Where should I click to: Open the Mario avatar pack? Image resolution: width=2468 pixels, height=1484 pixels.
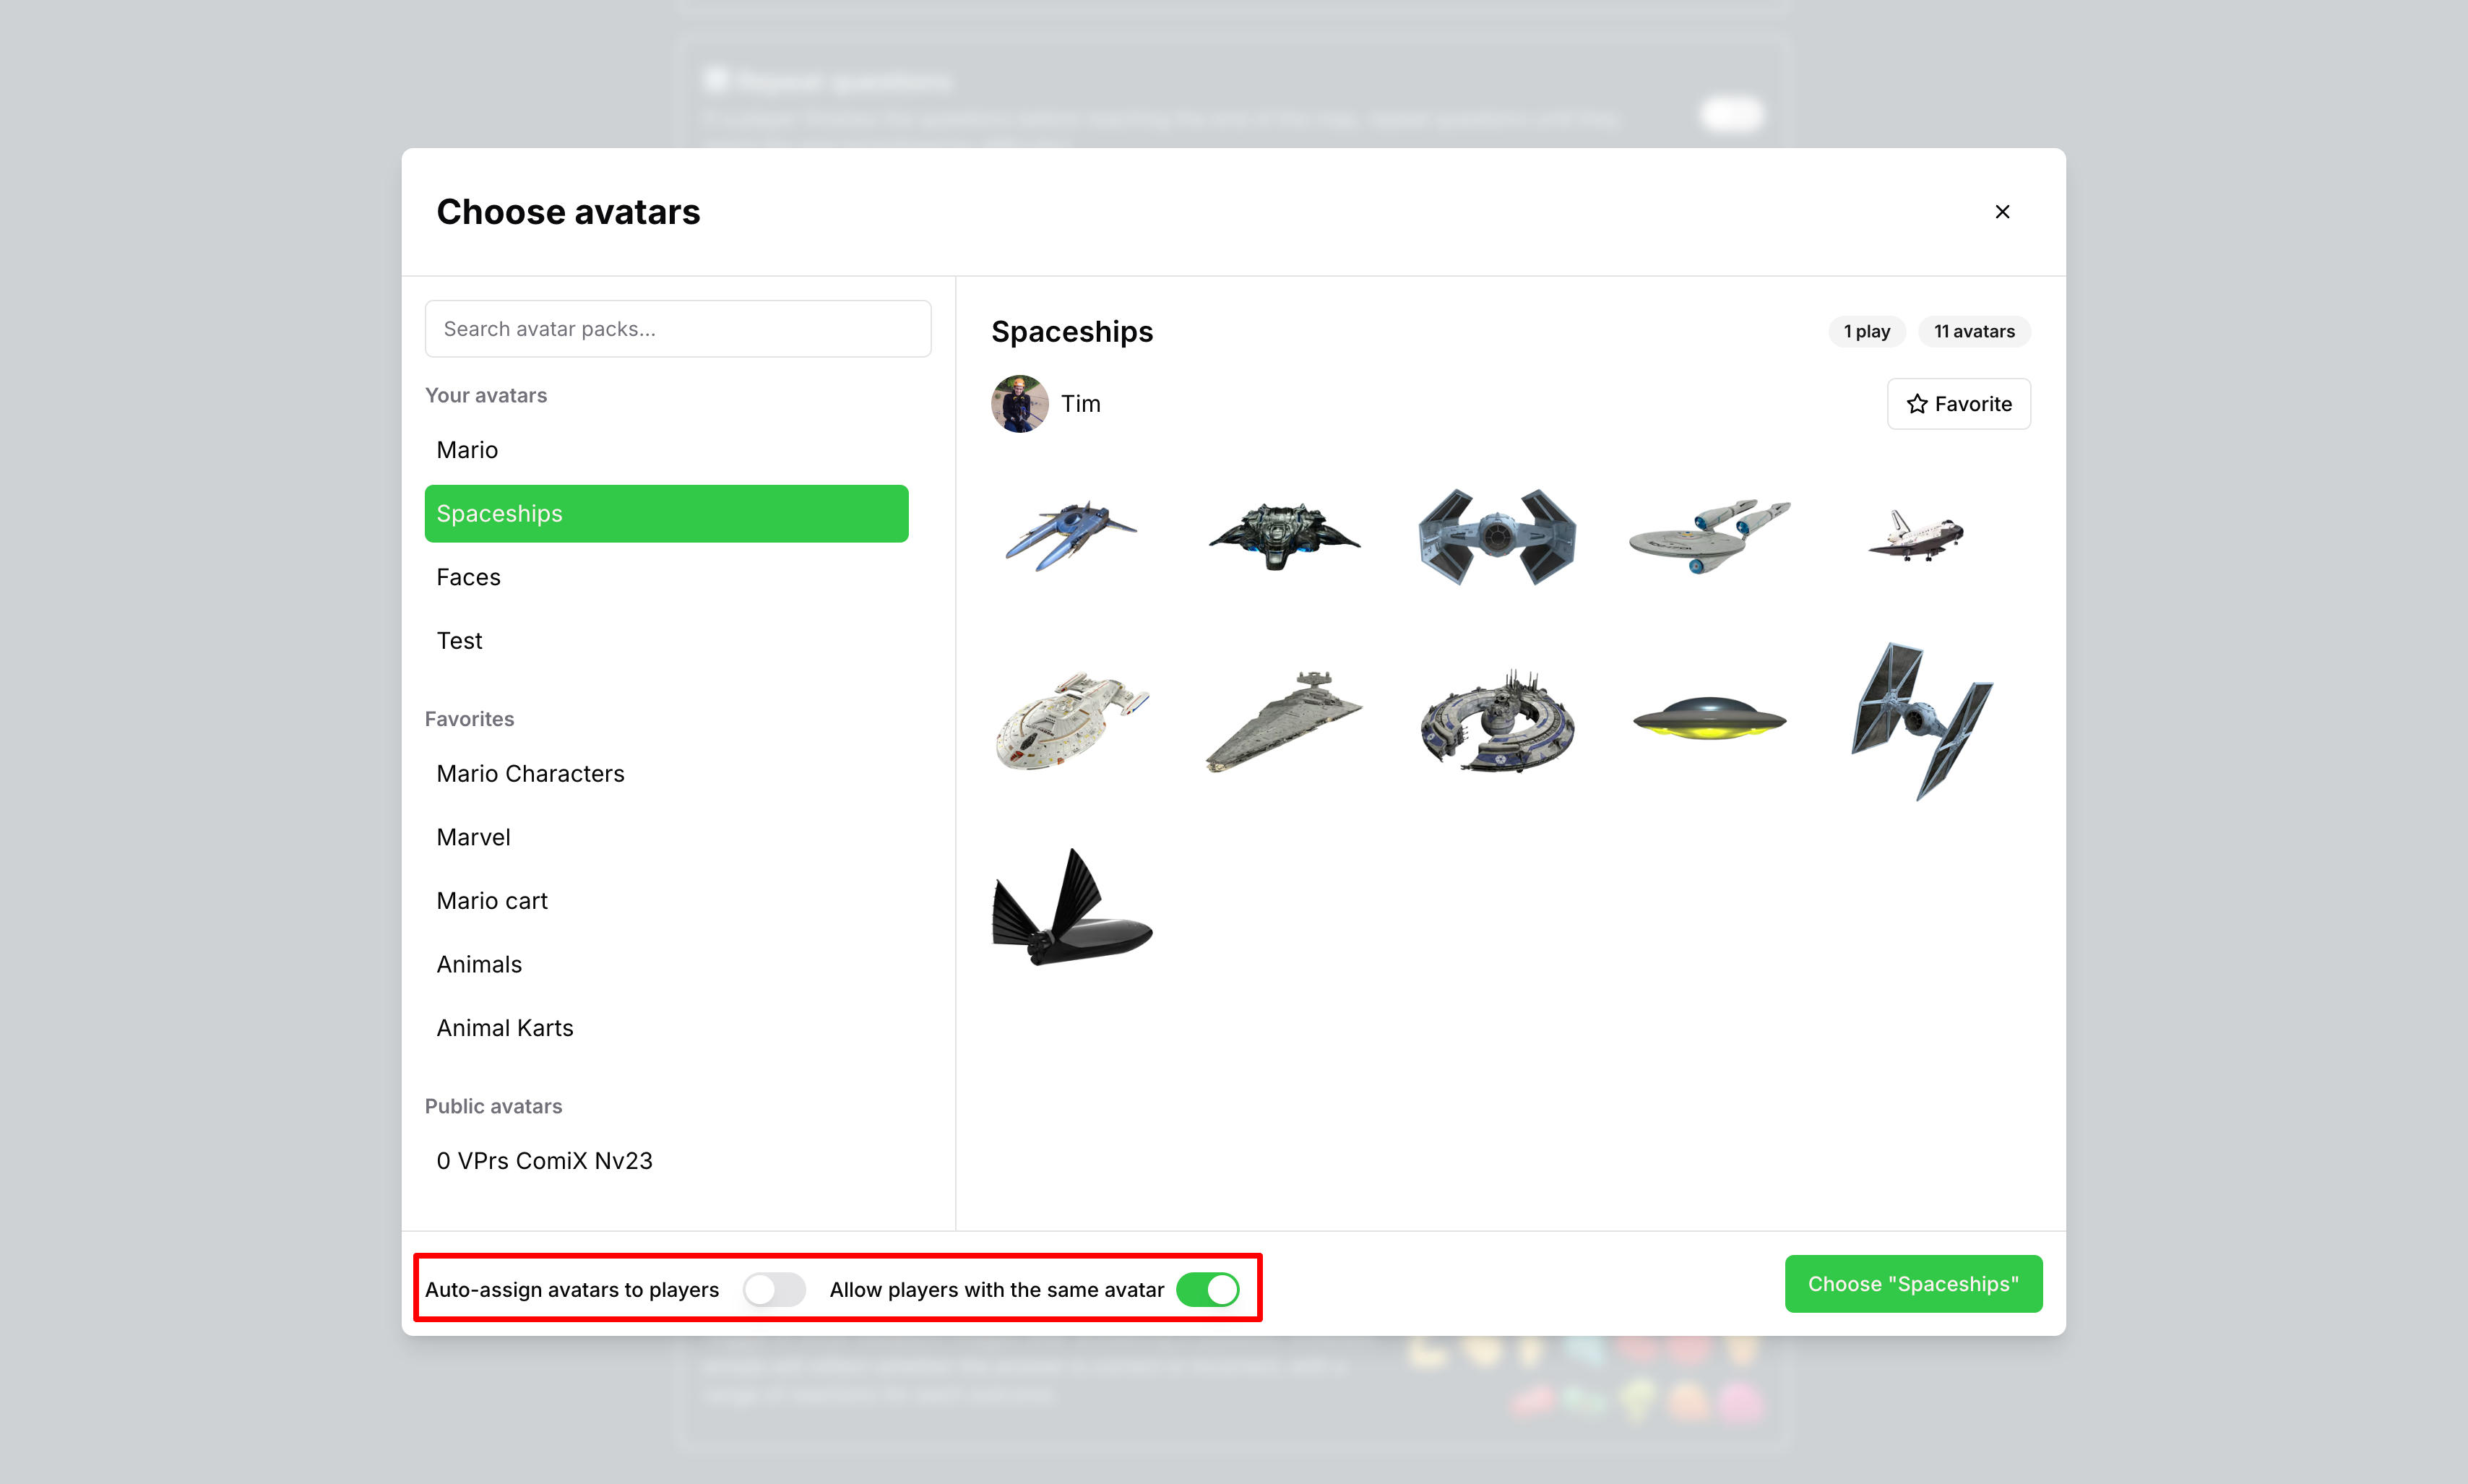click(467, 450)
